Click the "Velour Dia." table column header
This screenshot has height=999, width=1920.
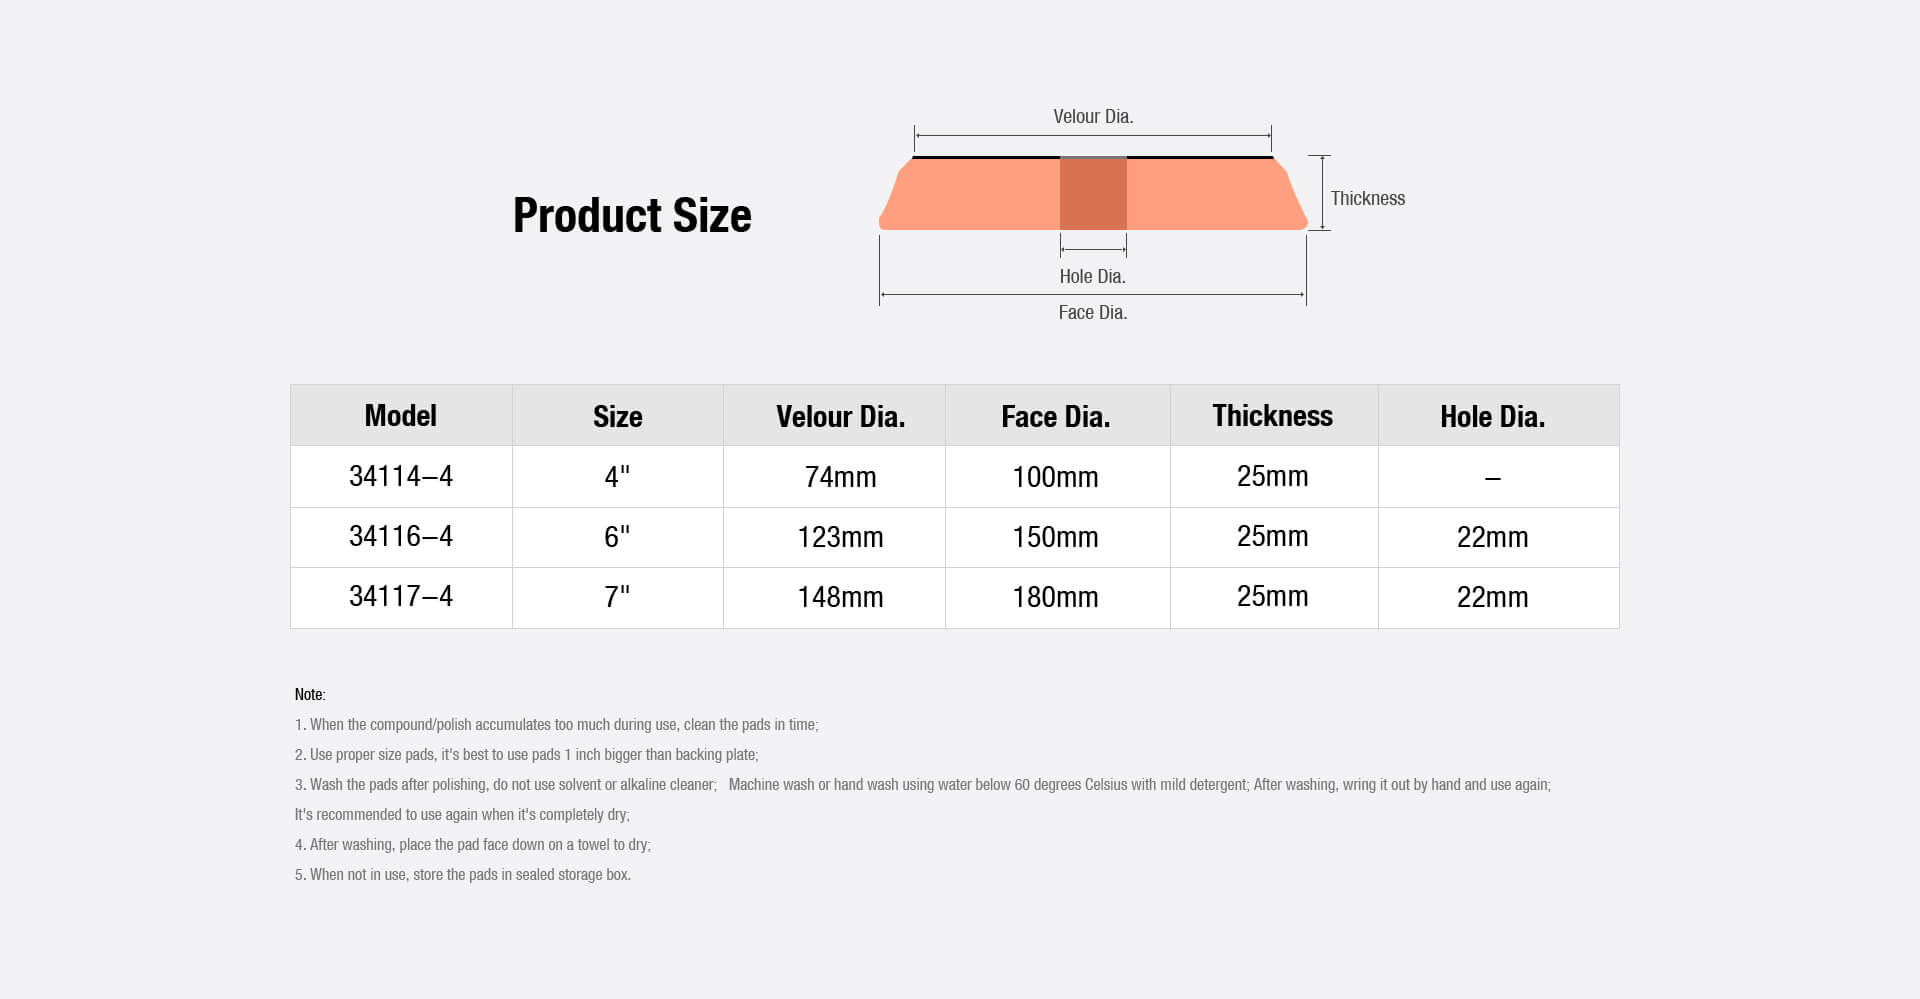pyautogui.click(x=840, y=417)
